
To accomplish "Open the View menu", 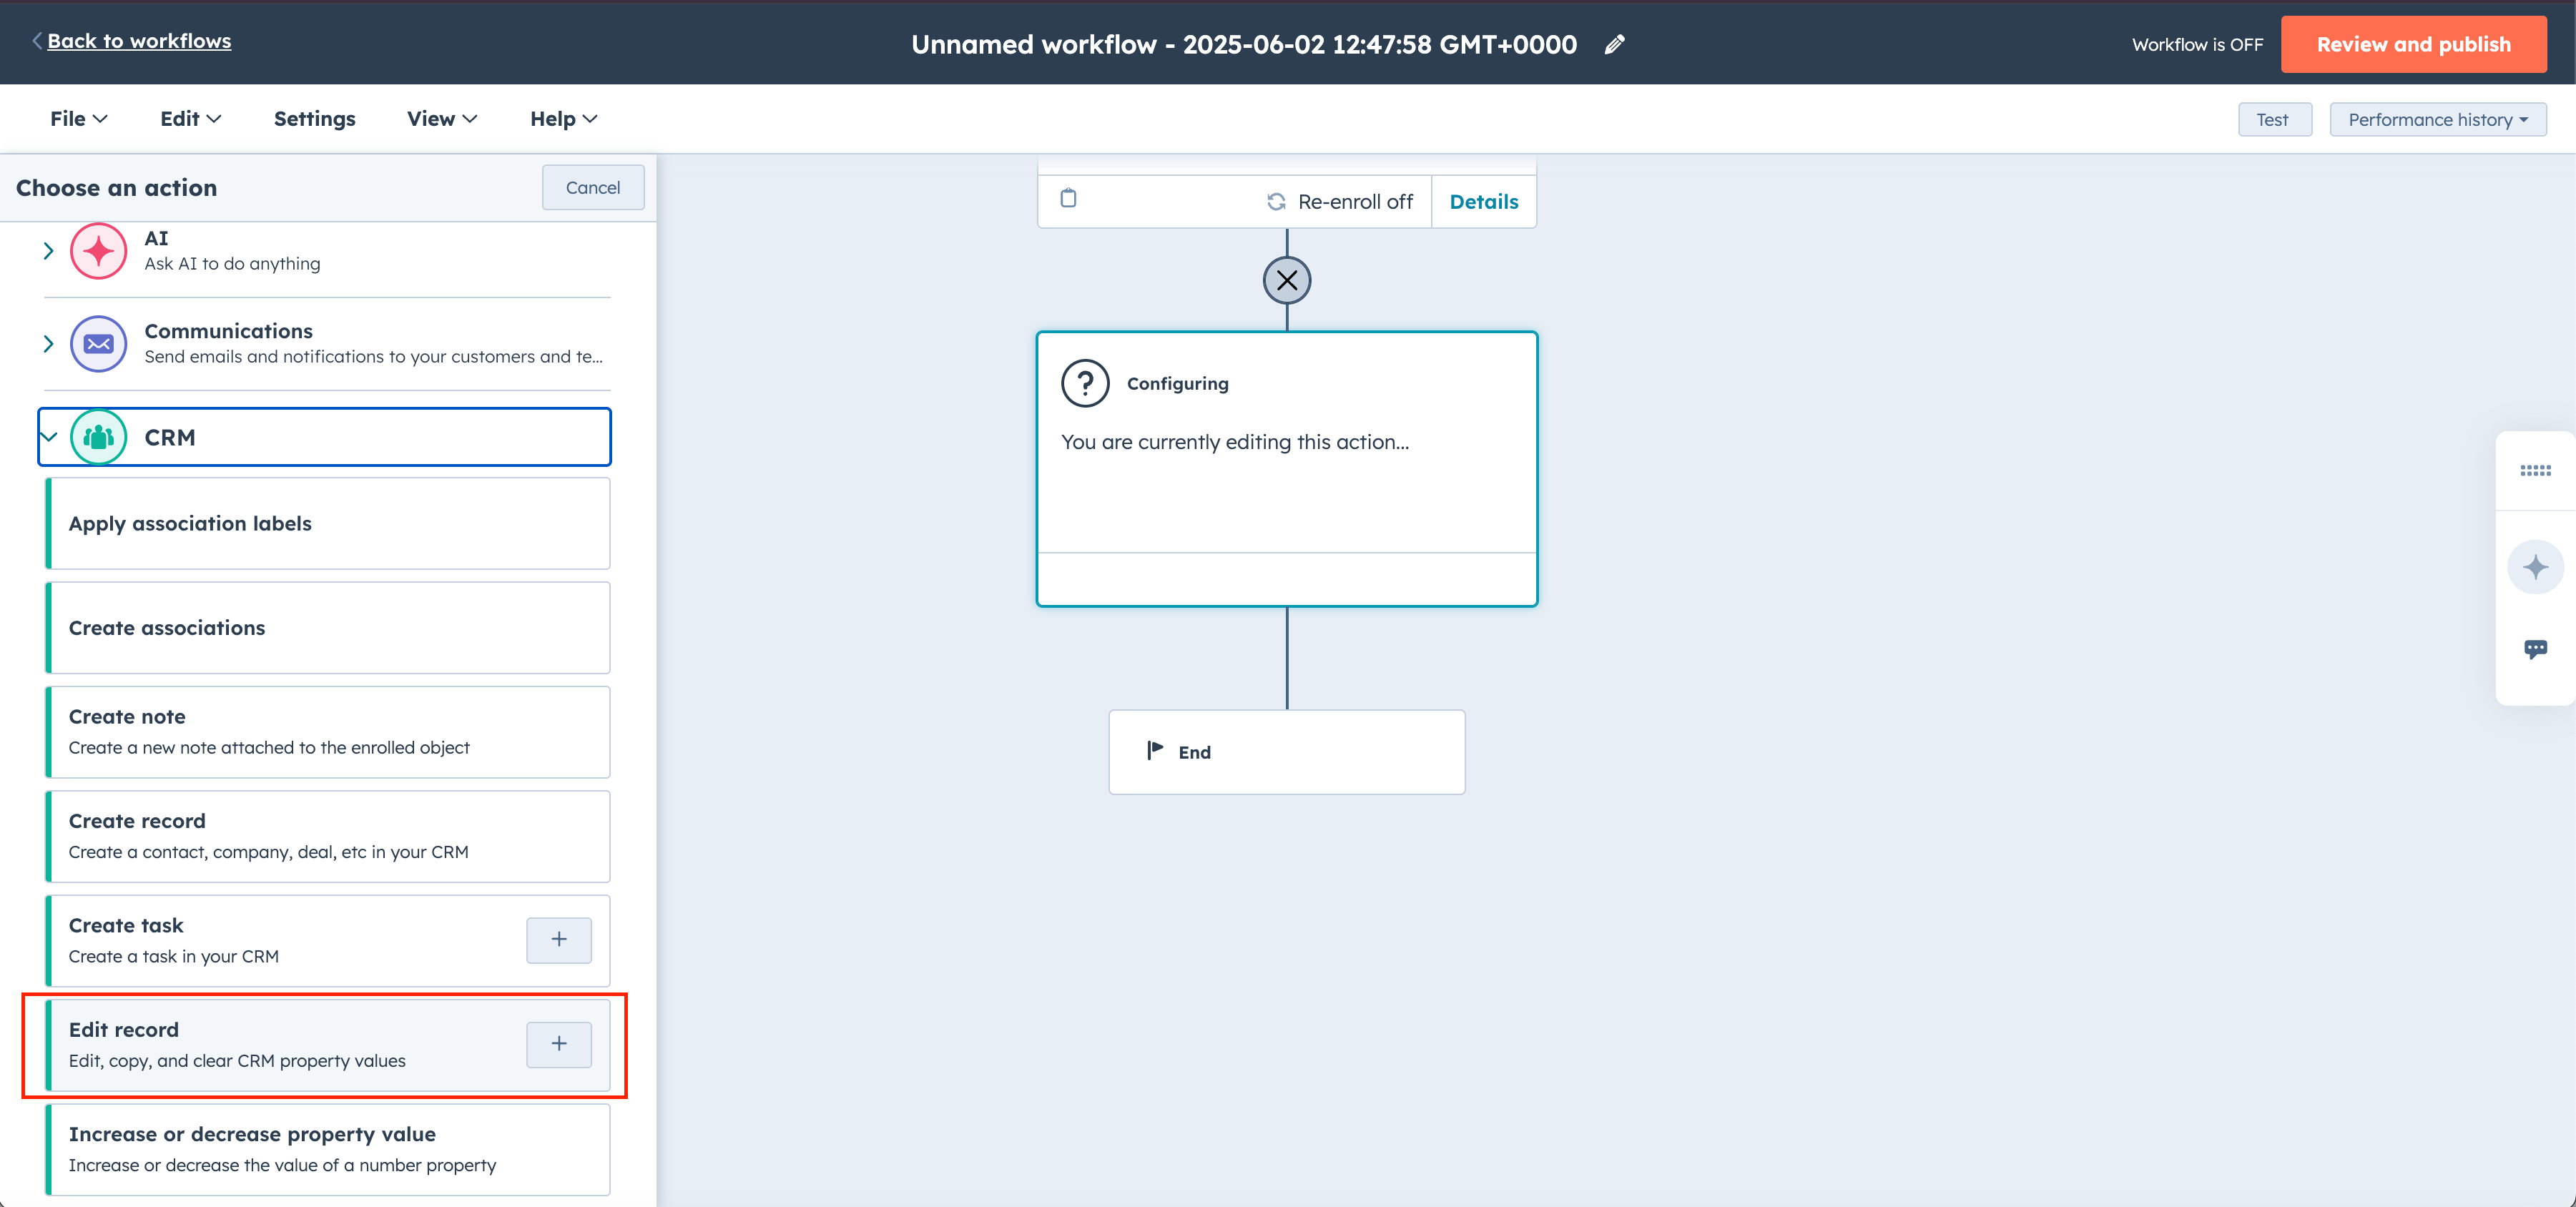I will (442, 119).
